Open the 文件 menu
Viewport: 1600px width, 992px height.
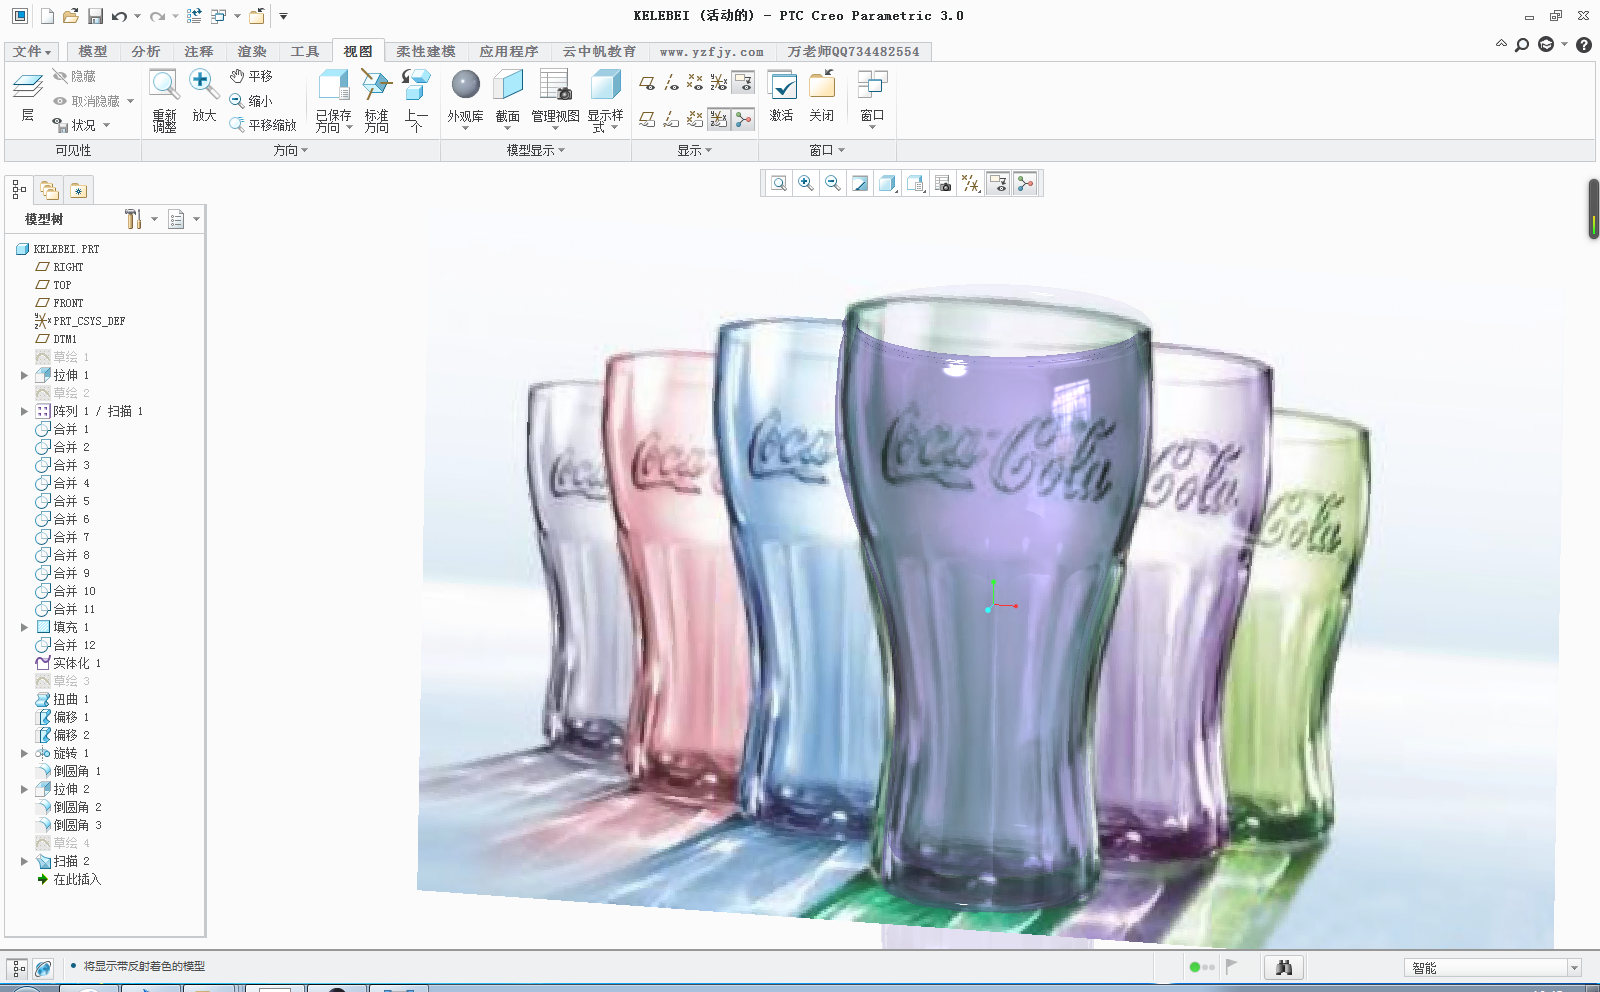coord(31,51)
